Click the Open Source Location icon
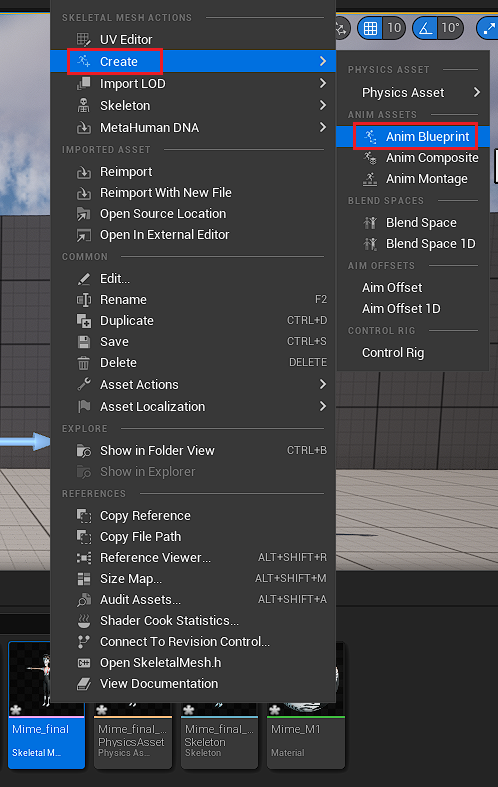498x787 pixels. tap(83, 214)
